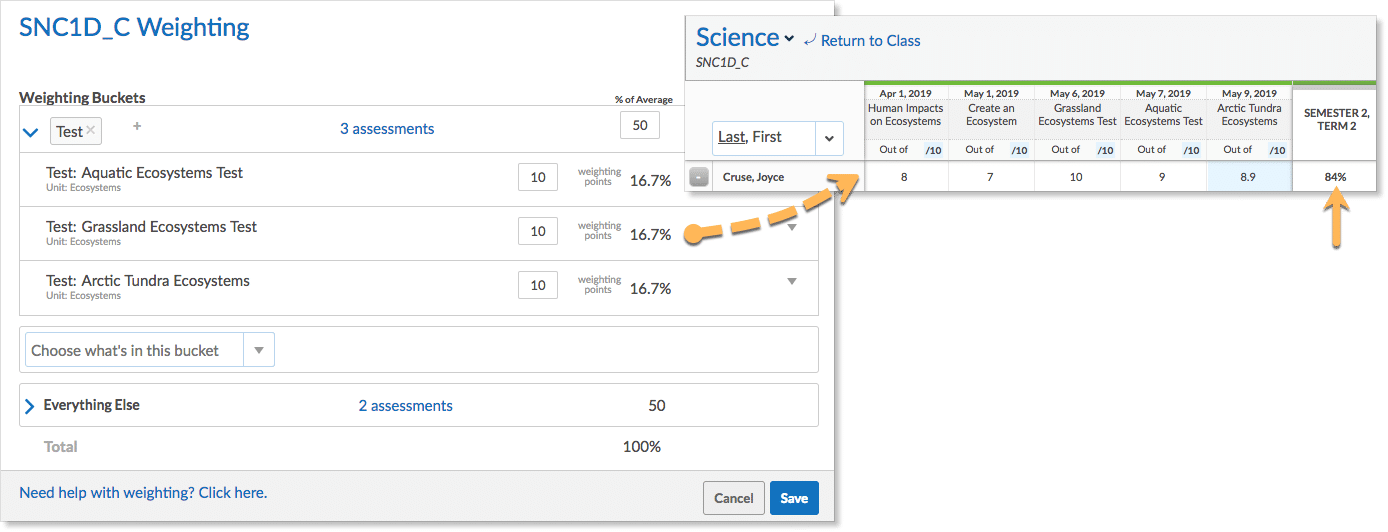This screenshot has height=532, width=1388.
Task: Open the Science class dropdown arrow
Action: pyautogui.click(x=790, y=39)
